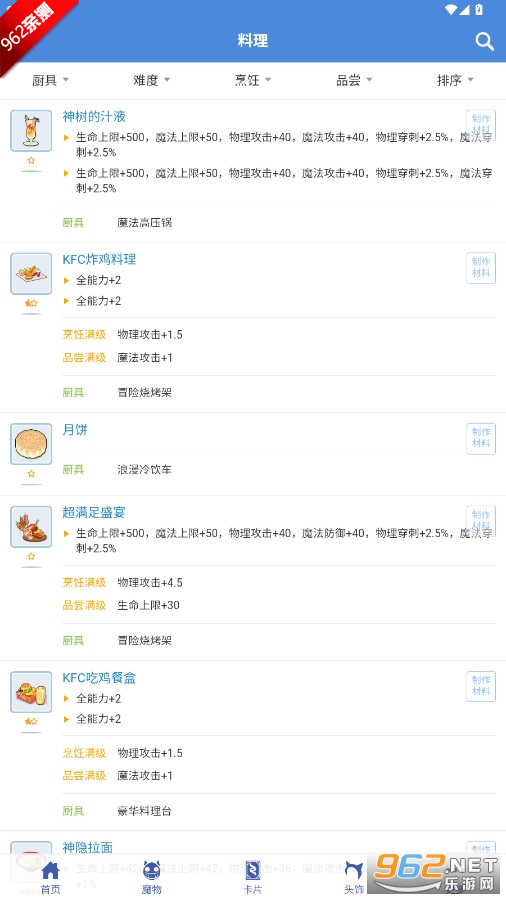The width and height of the screenshot is (506, 900).
Task: Expand the 厨具 filter dropdown
Action: pos(50,80)
